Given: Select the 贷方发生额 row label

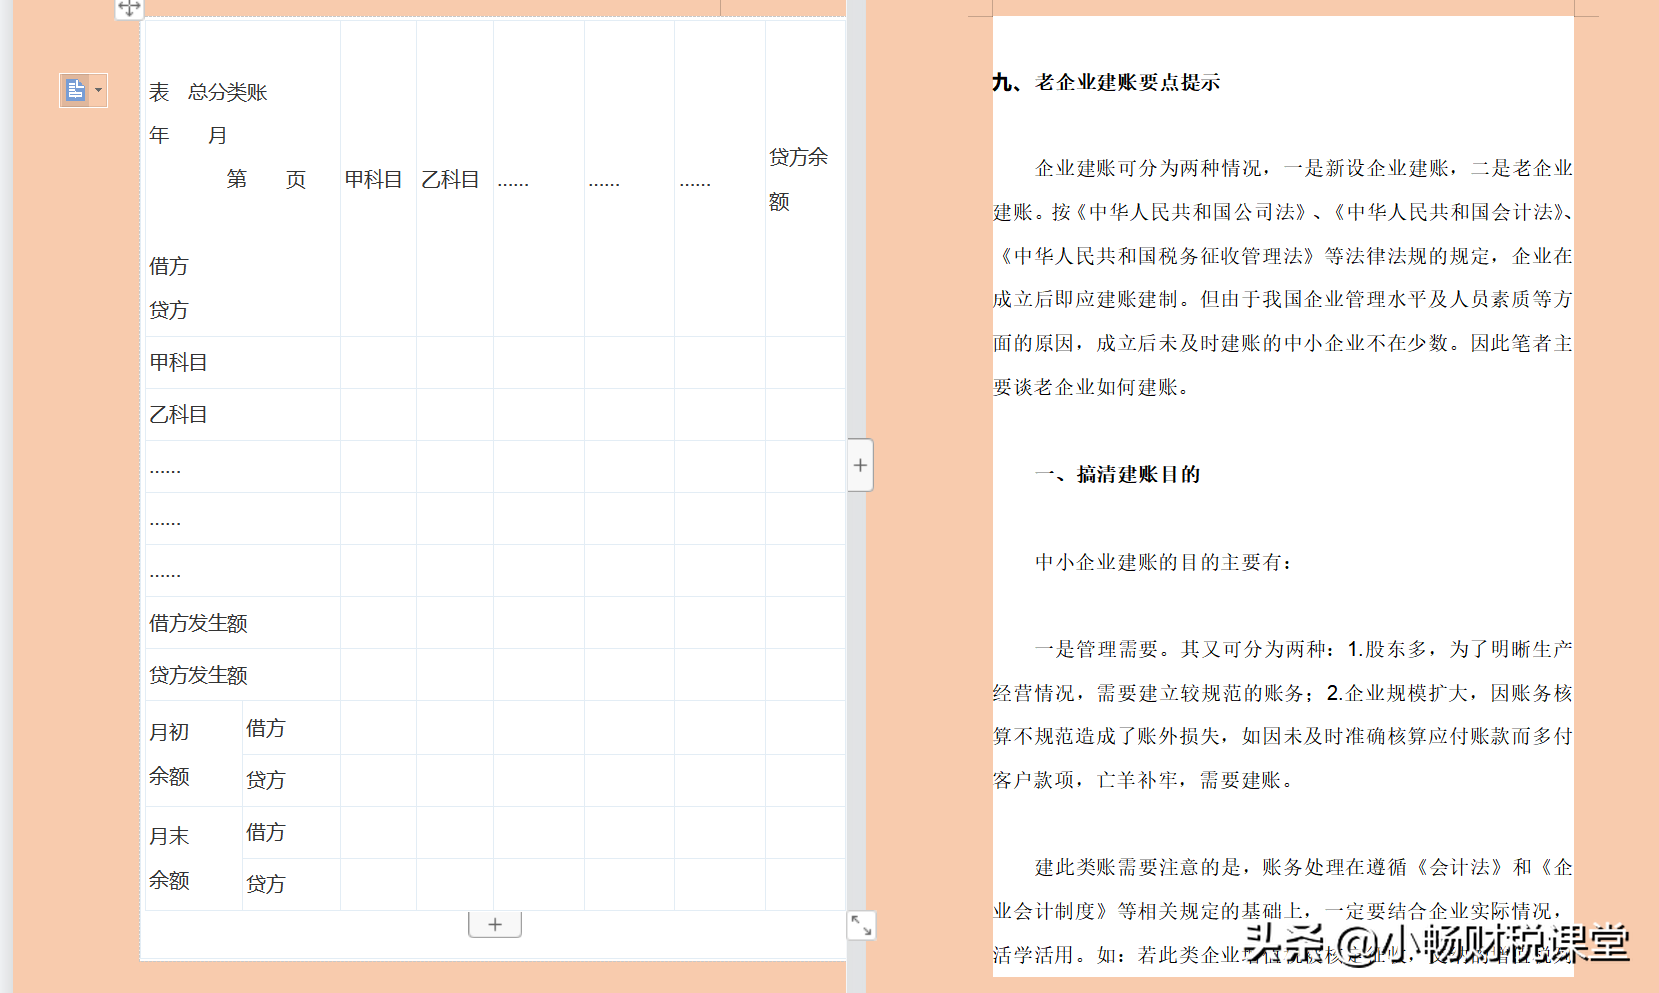Looking at the screenshot, I should [197, 674].
